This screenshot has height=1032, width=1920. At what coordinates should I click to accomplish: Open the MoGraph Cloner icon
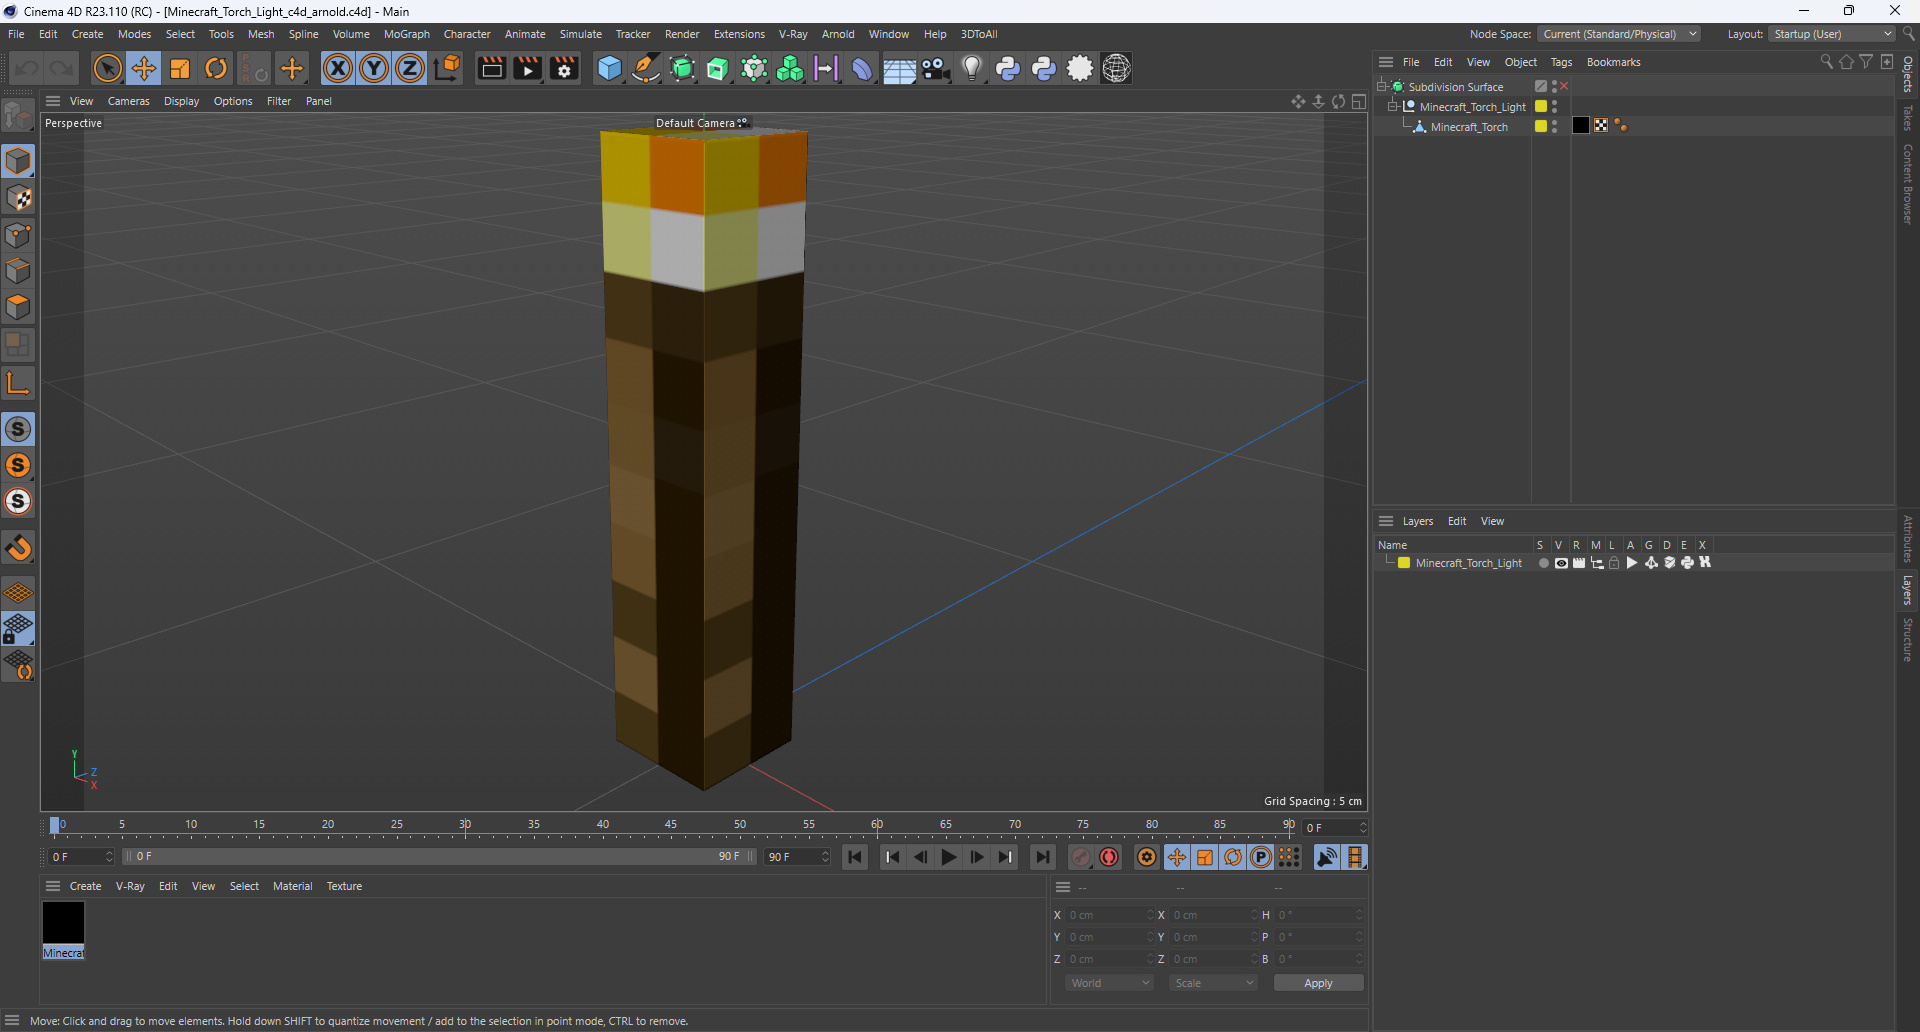(x=790, y=68)
